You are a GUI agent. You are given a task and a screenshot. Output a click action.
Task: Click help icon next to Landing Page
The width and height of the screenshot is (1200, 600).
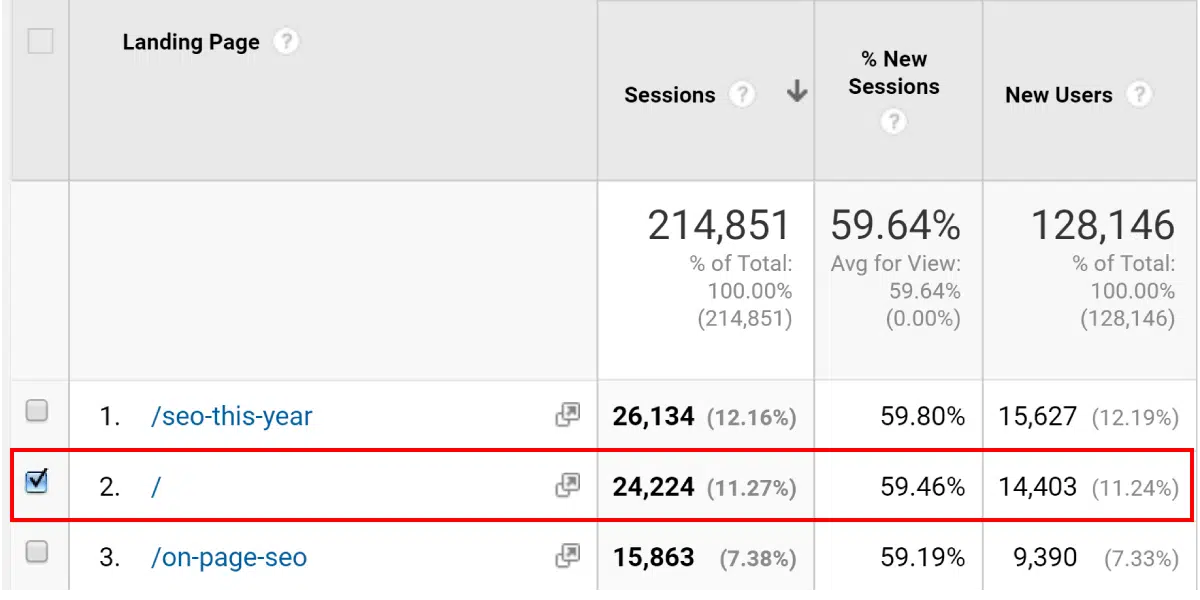tap(286, 42)
